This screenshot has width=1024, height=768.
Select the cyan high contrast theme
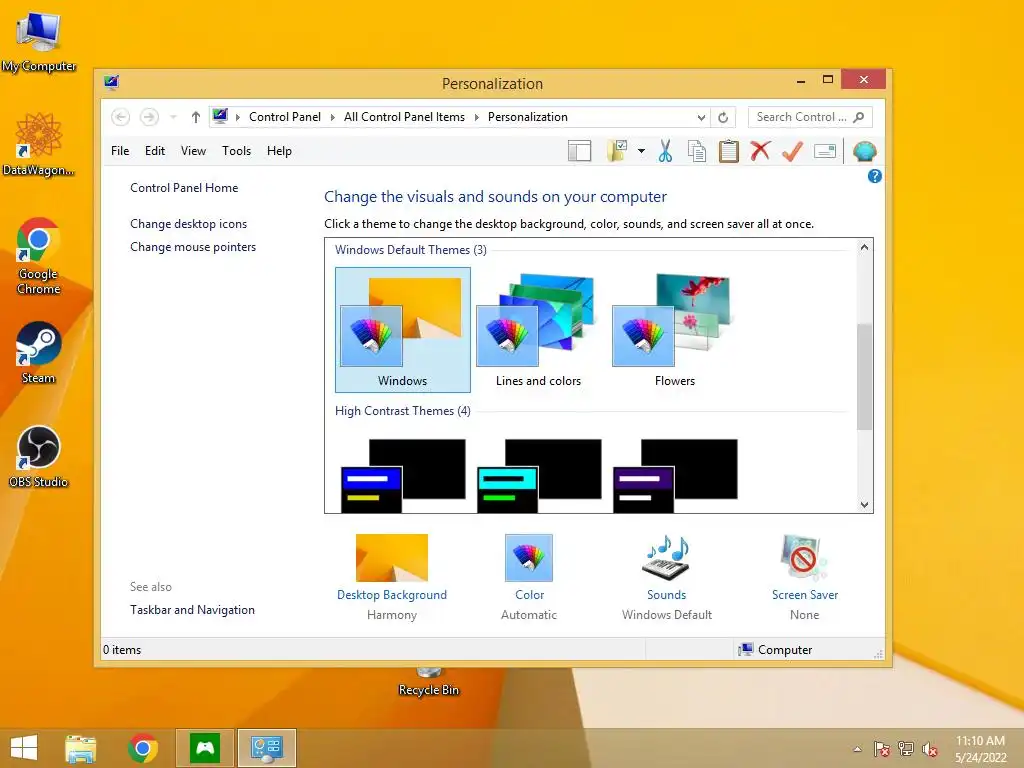pos(539,475)
